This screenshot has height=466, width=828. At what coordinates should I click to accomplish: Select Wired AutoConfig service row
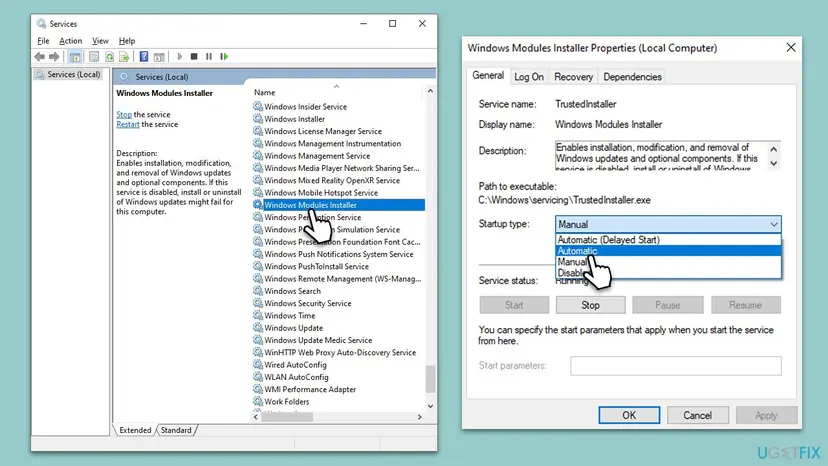[x=338, y=365]
